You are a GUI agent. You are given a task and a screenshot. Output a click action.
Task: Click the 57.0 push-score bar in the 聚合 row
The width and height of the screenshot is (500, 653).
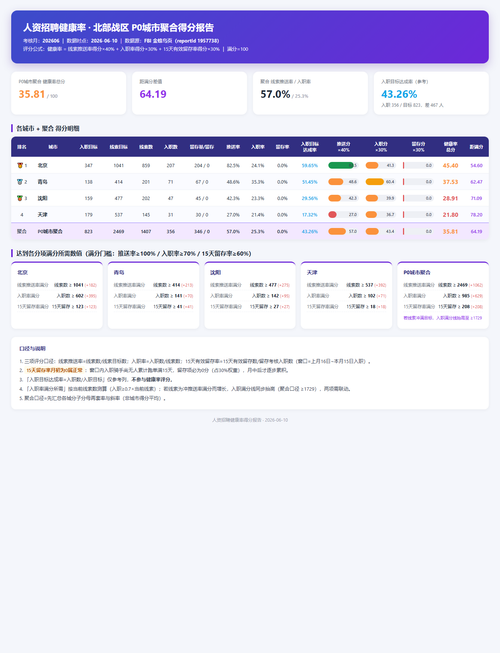[337, 231]
